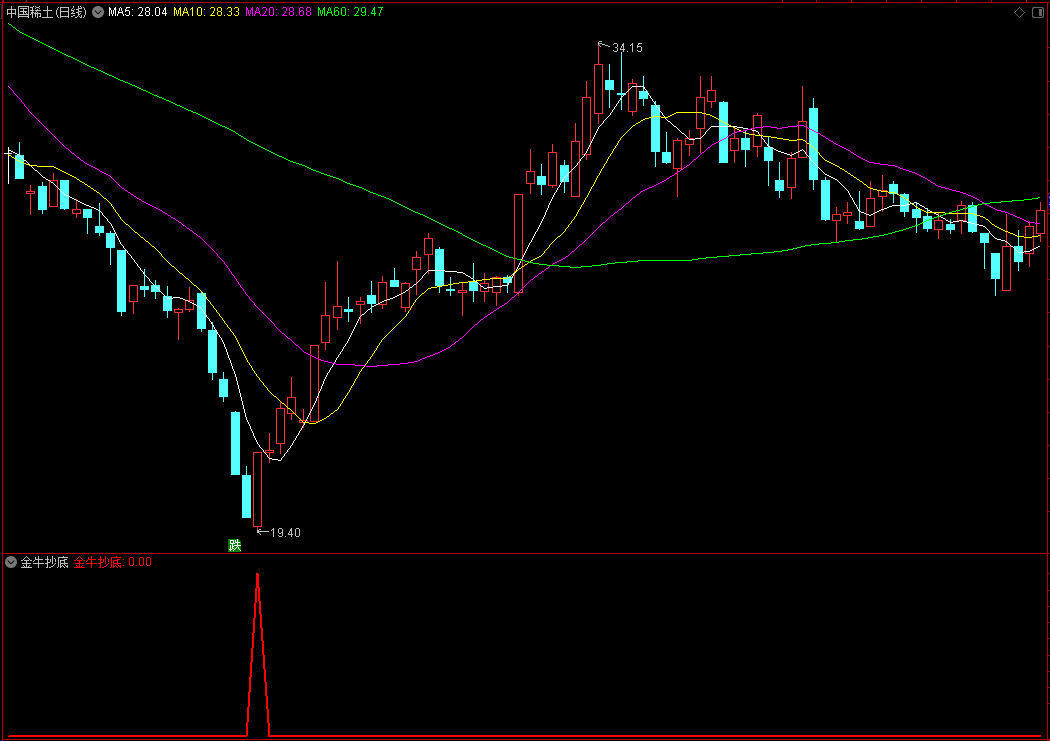Screen dimensions: 1050x741
Task: Click the green MA60: 29.47 label
Action: (x=350, y=12)
